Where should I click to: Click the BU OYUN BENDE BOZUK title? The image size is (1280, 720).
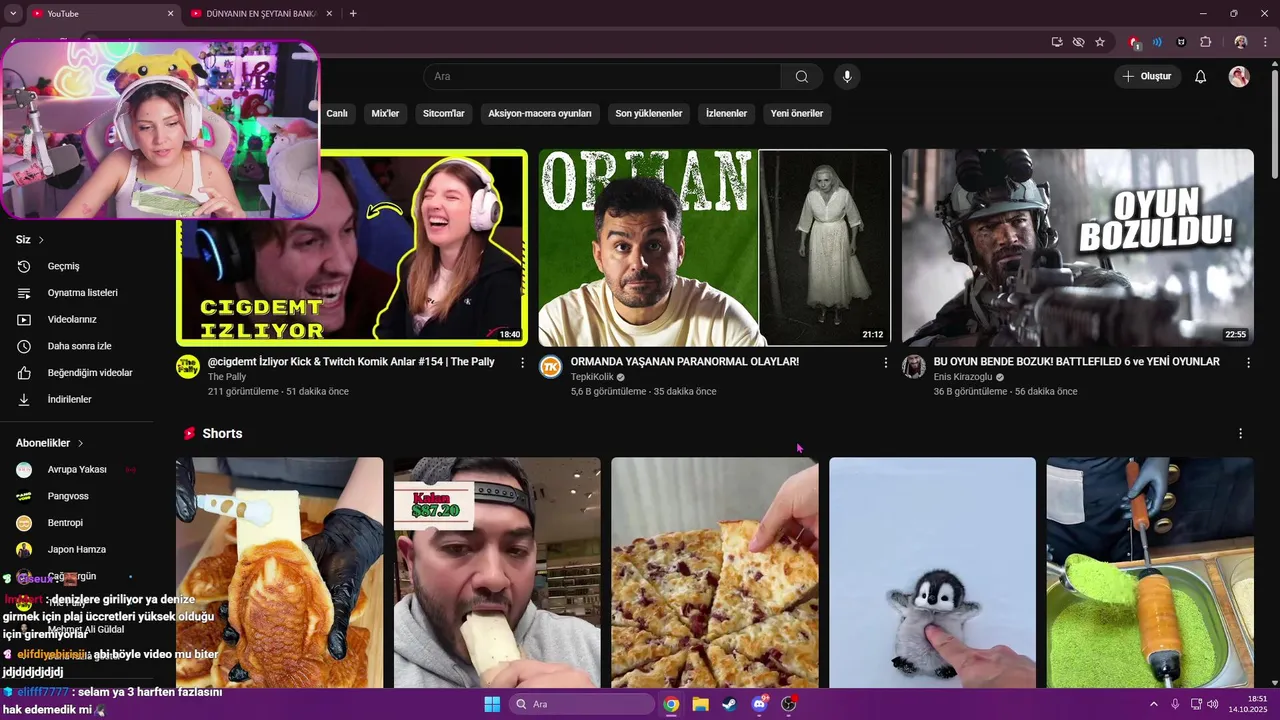(x=1077, y=362)
